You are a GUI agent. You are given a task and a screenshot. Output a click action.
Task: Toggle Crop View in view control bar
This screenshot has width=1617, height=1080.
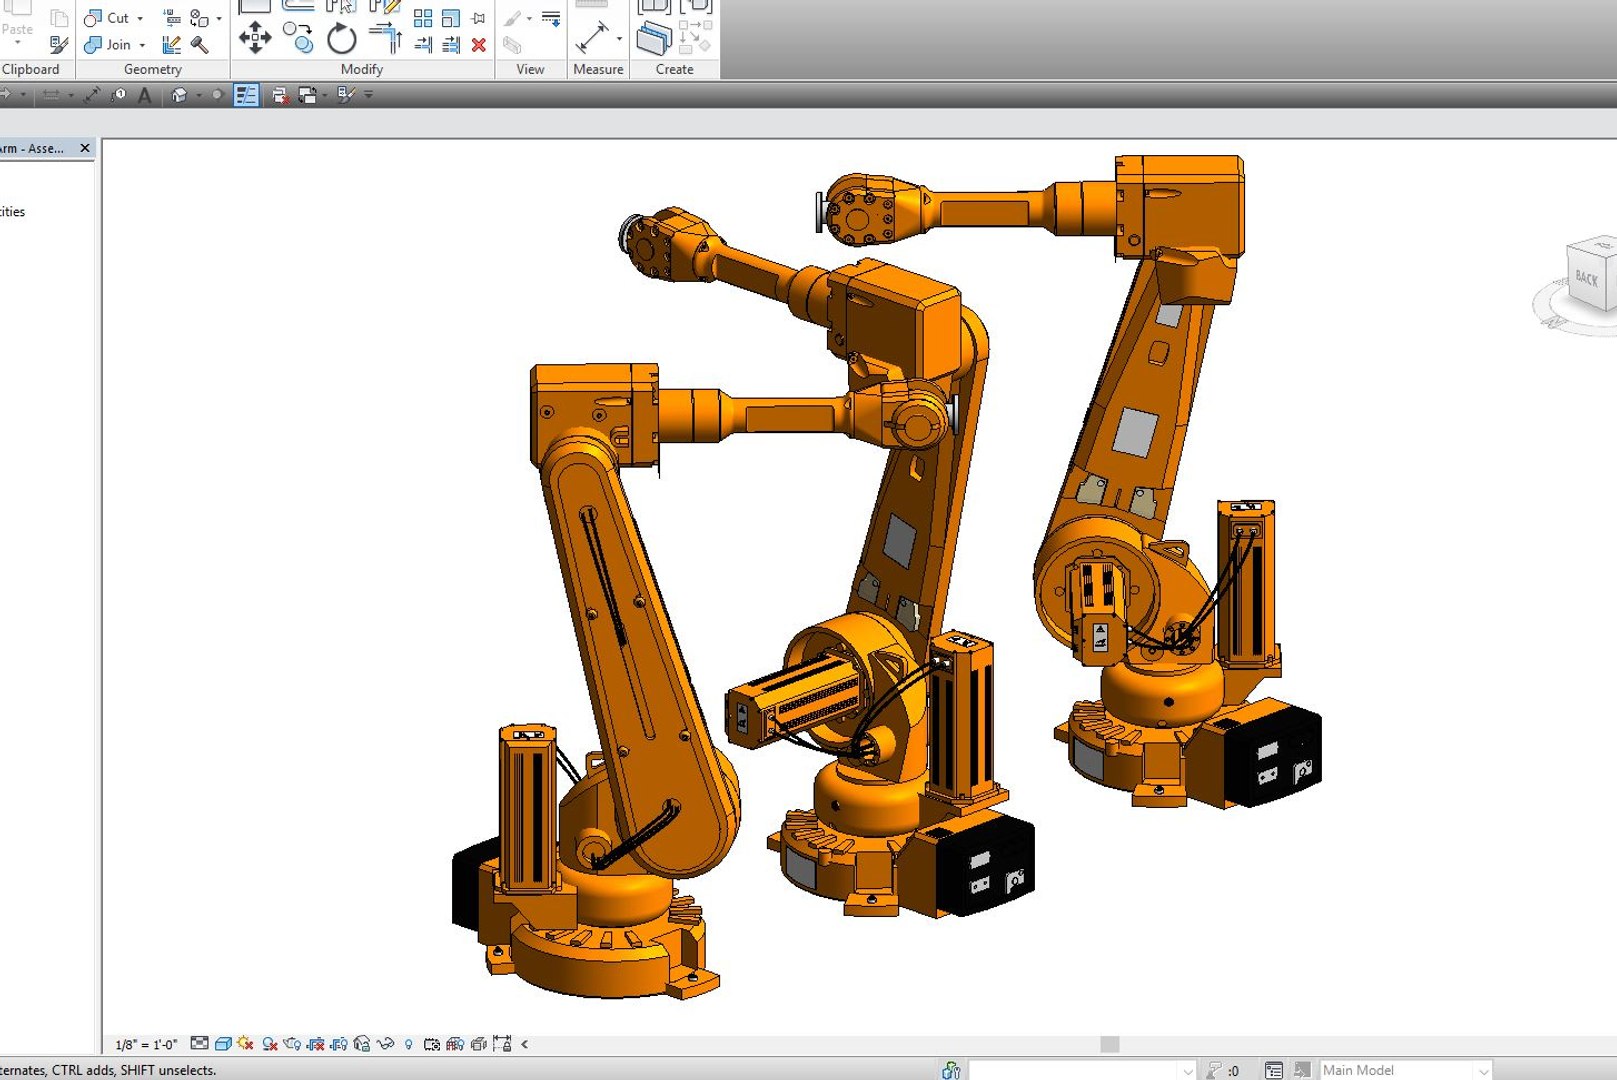pos(316,1044)
